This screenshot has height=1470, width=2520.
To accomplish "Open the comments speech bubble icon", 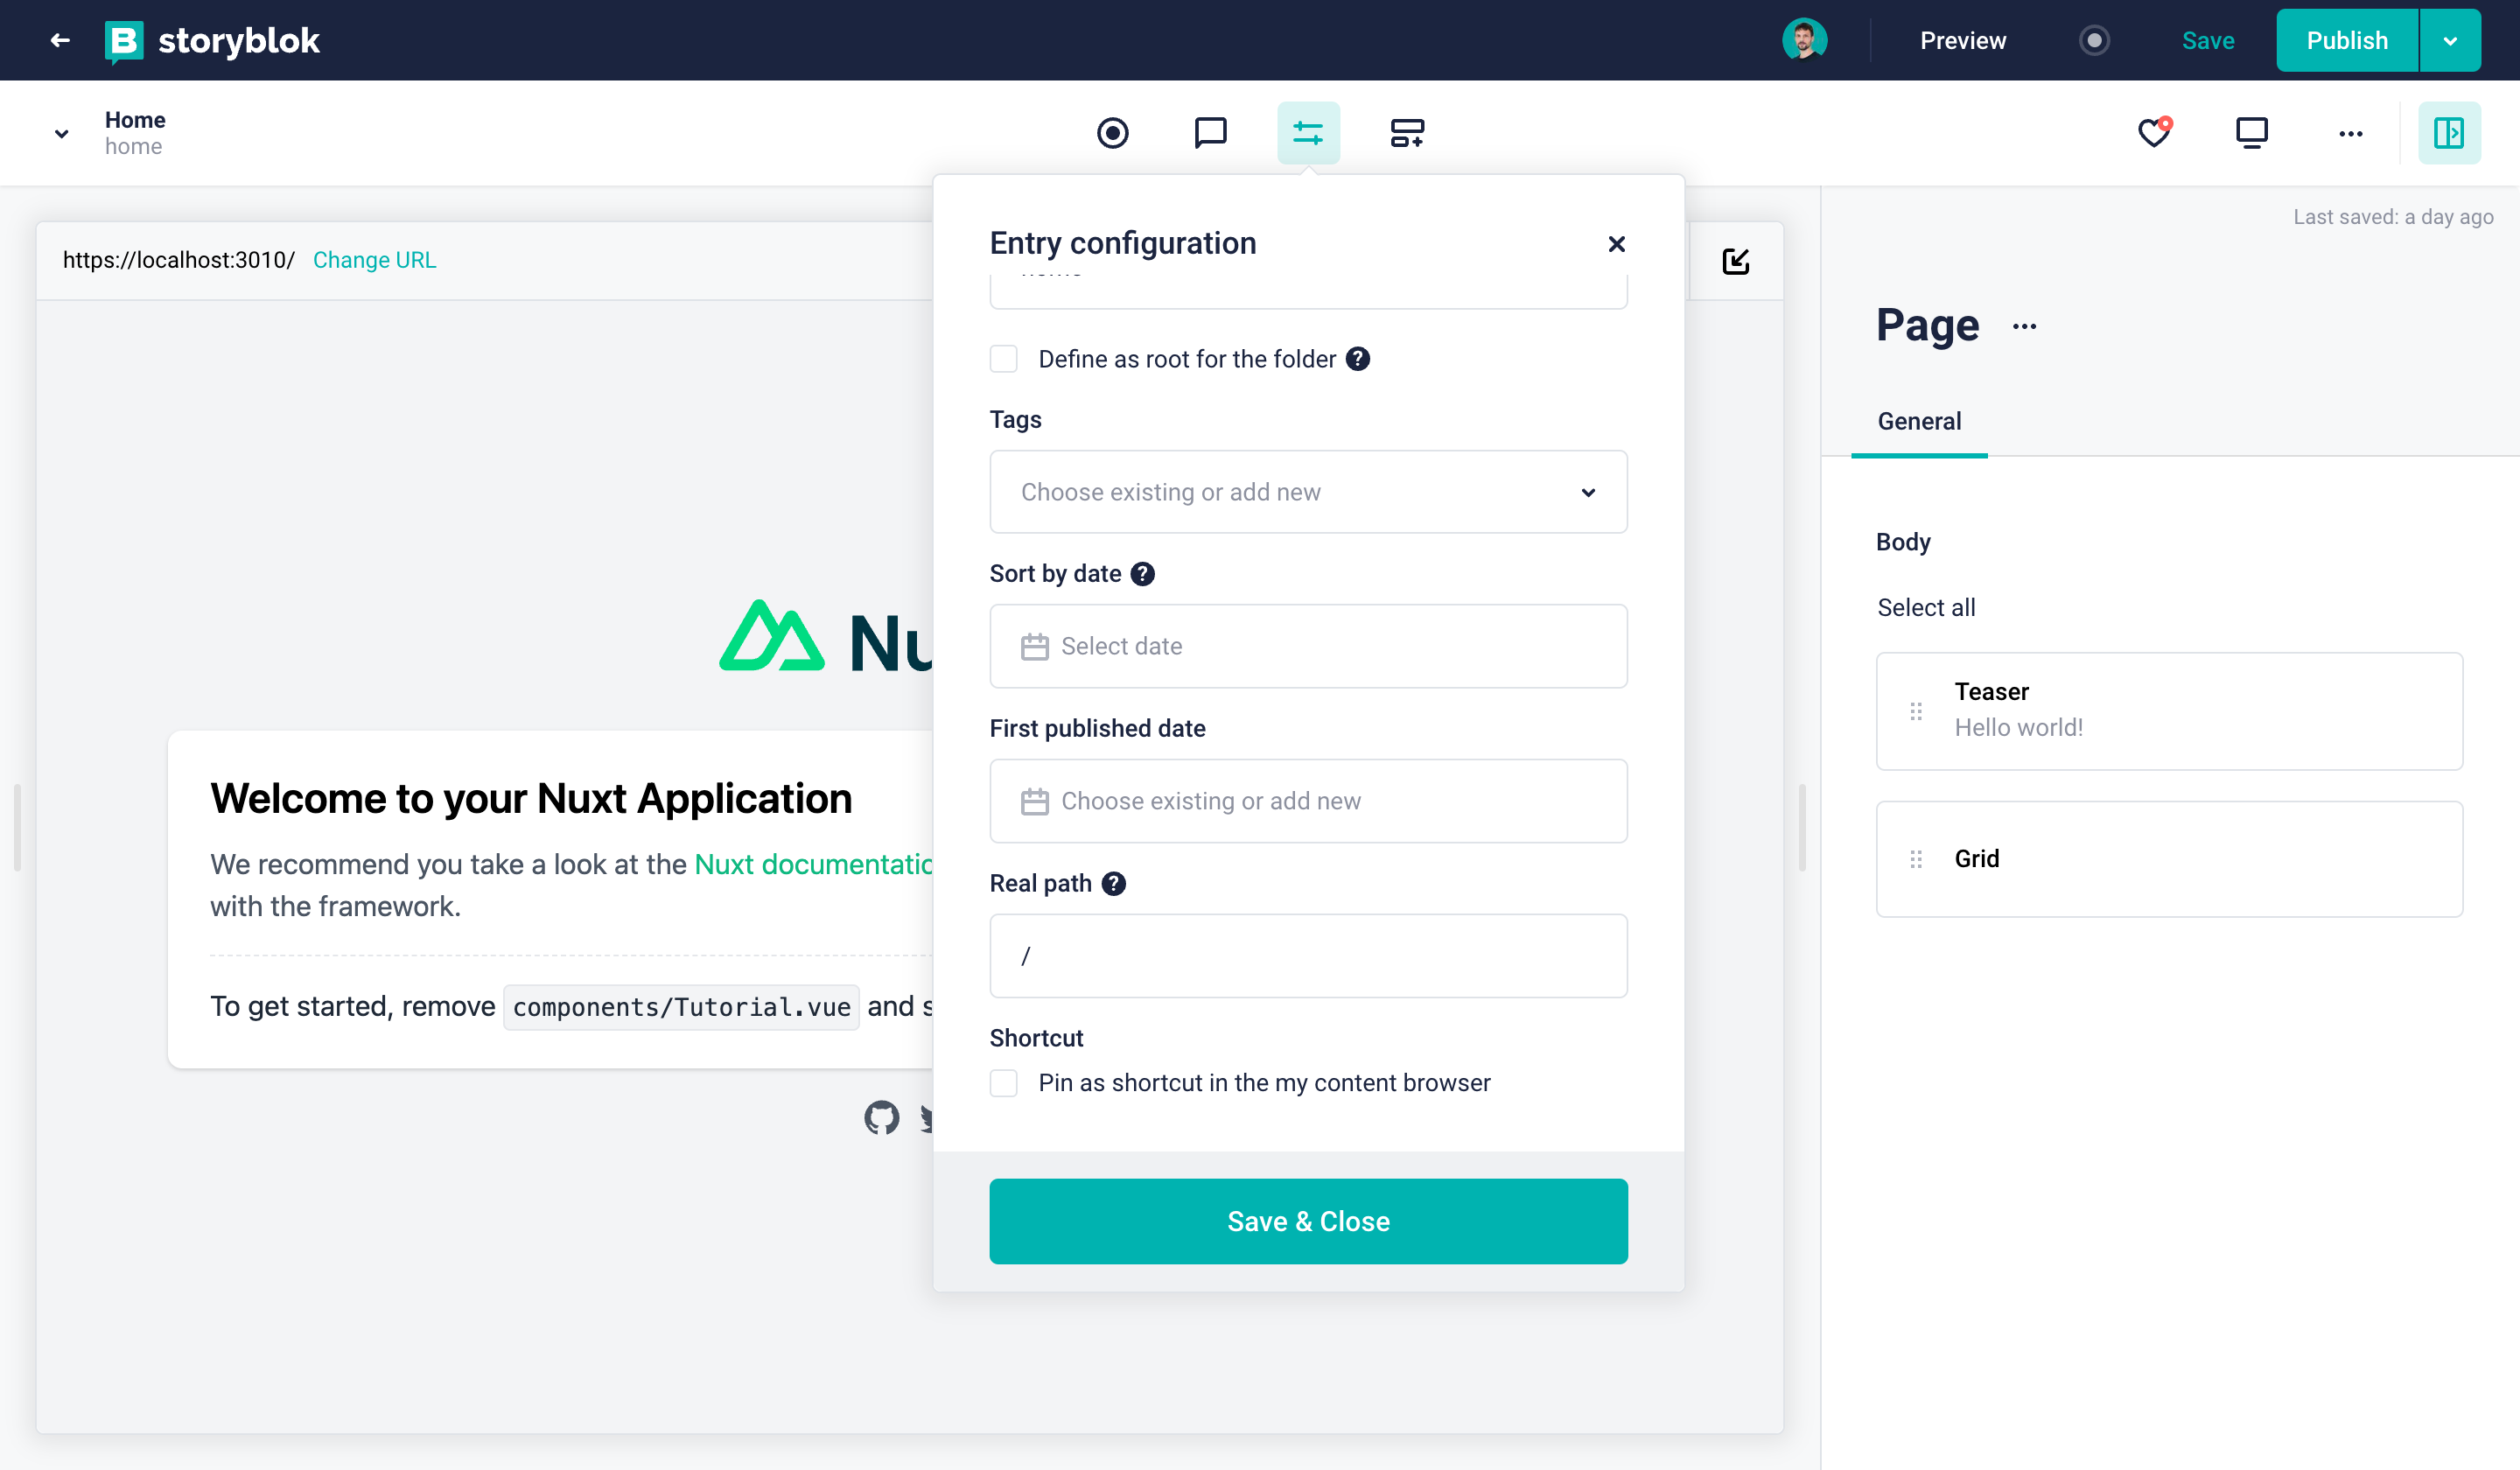I will pos(1210,133).
